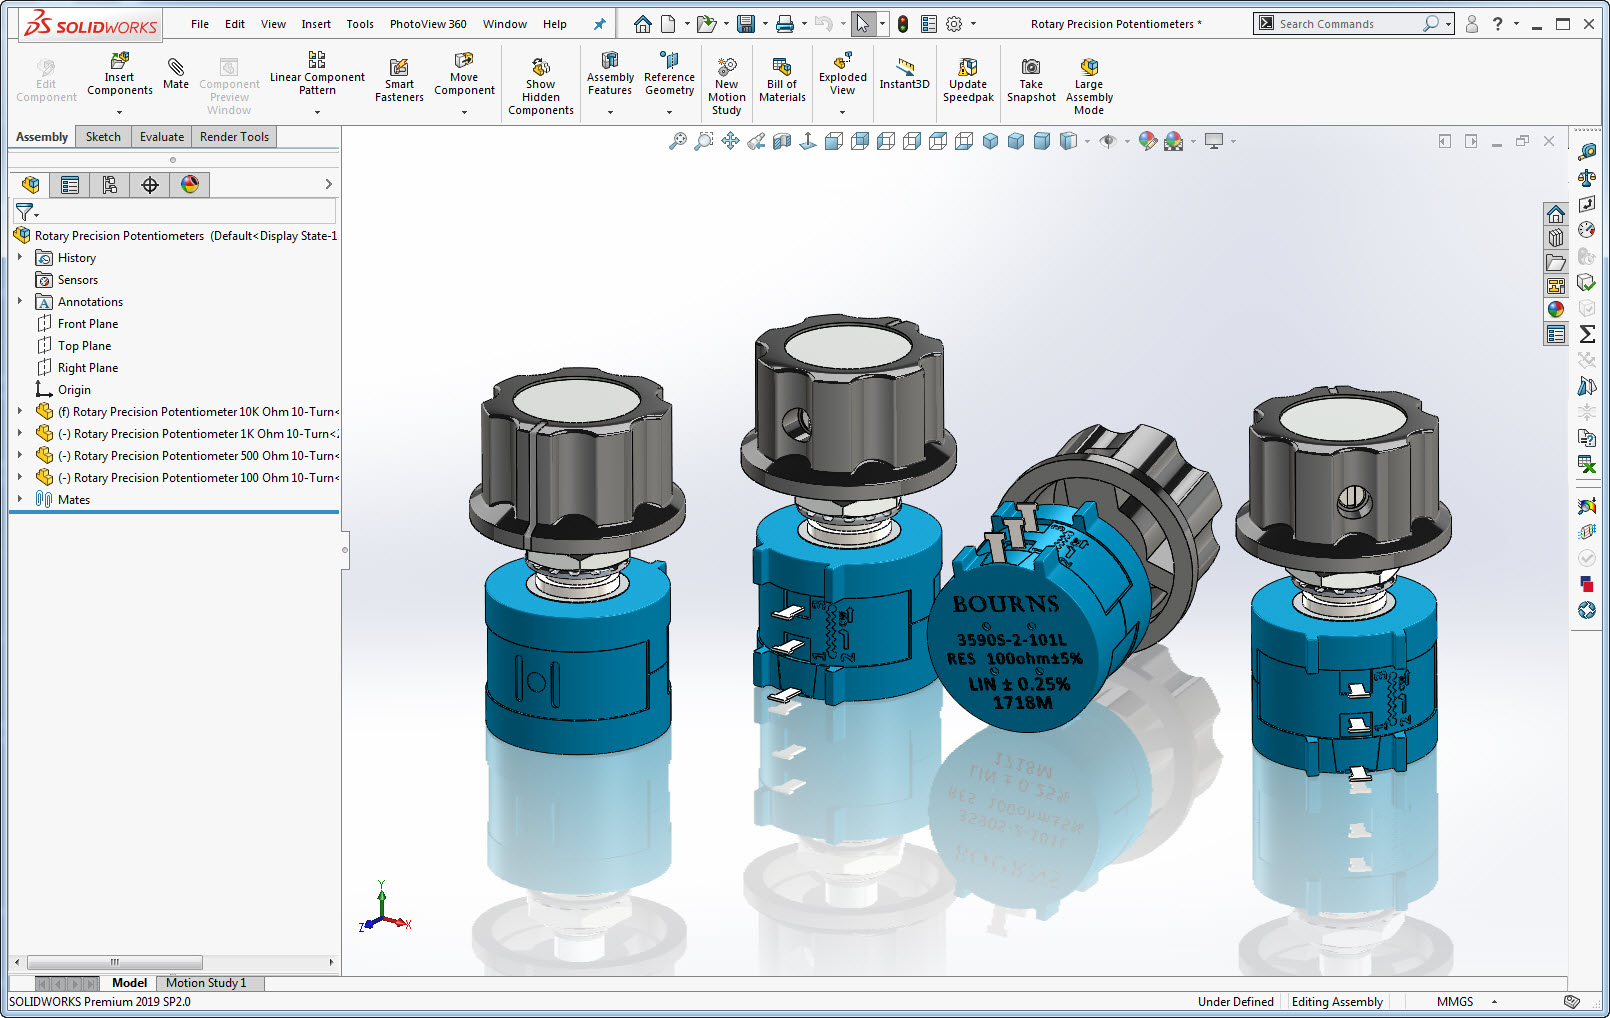Select the Front Plane item
The width and height of the screenshot is (1610, 1018).
[x=88, y=324]
